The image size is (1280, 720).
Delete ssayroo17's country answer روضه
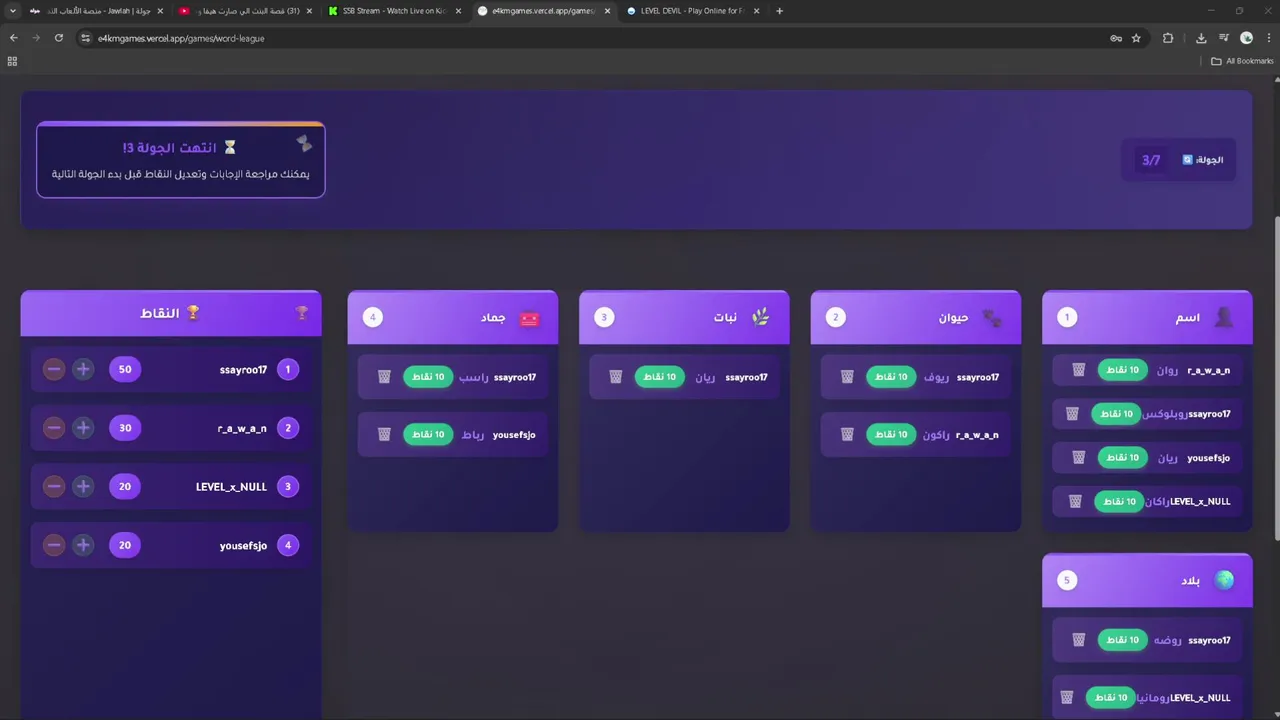tap(1078, 640)
